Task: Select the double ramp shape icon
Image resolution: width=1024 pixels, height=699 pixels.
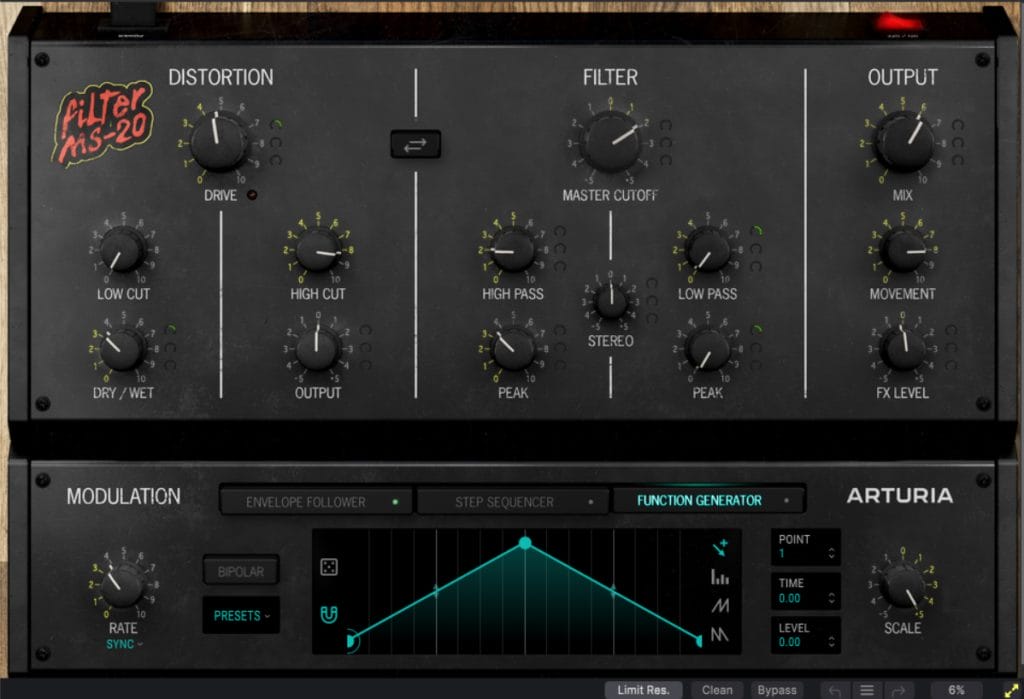Action: pyautogui.click(x=720, y=634)
